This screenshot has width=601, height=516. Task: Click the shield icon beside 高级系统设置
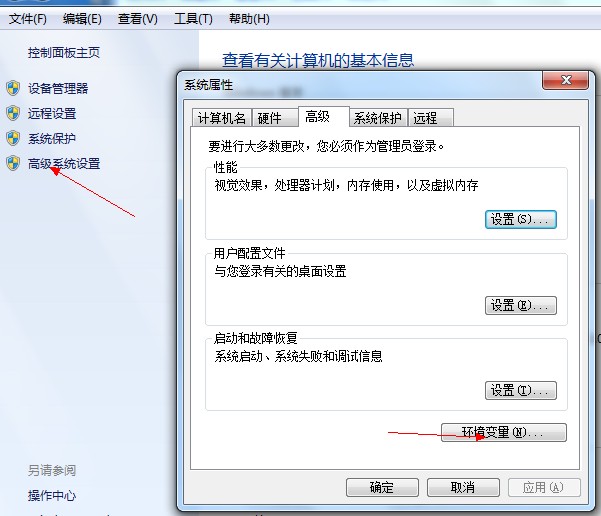click(x=13, y=163)
